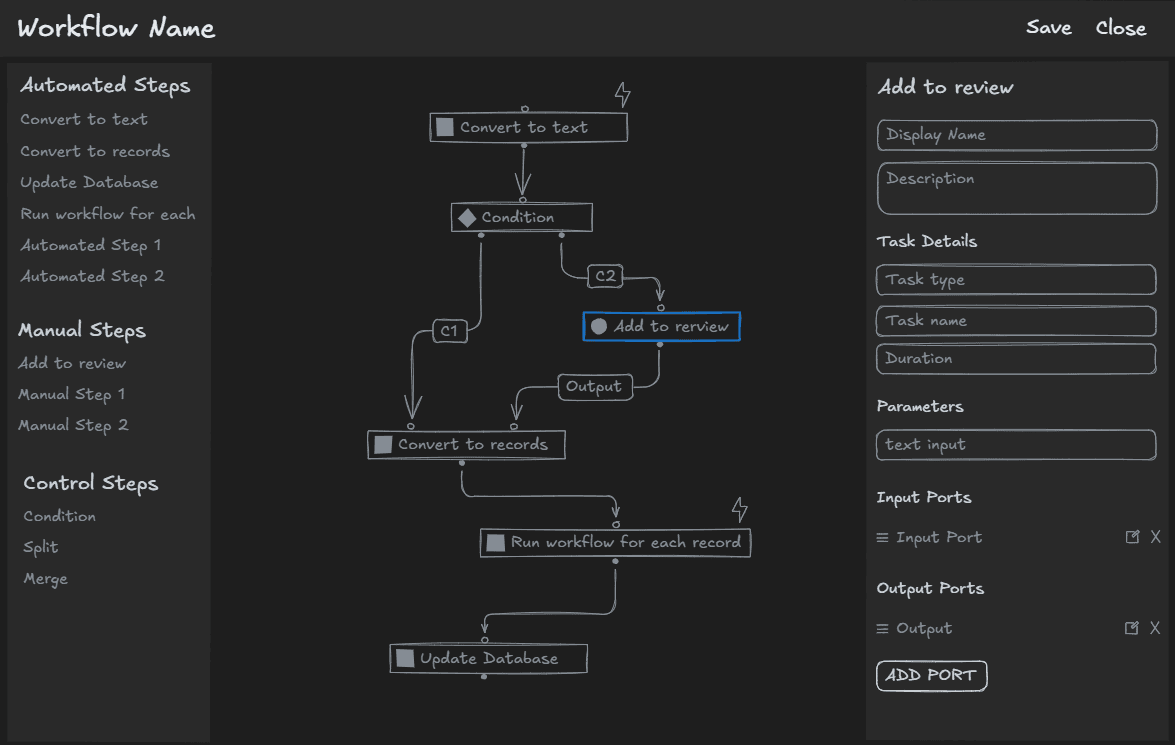
Task: Select Manual Step 1 under Manual Steps
Action: point(71,394)
